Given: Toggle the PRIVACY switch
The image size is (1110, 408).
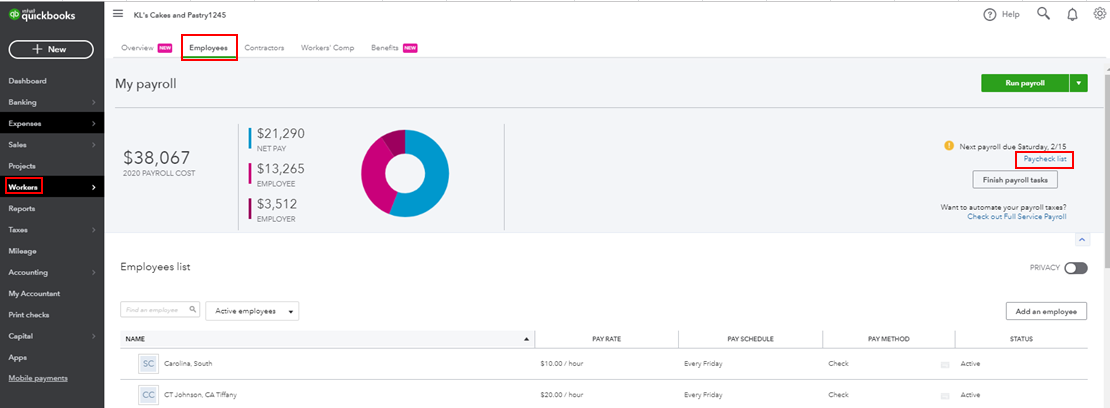Looking at the screenshot, I should pos(1075,268).
